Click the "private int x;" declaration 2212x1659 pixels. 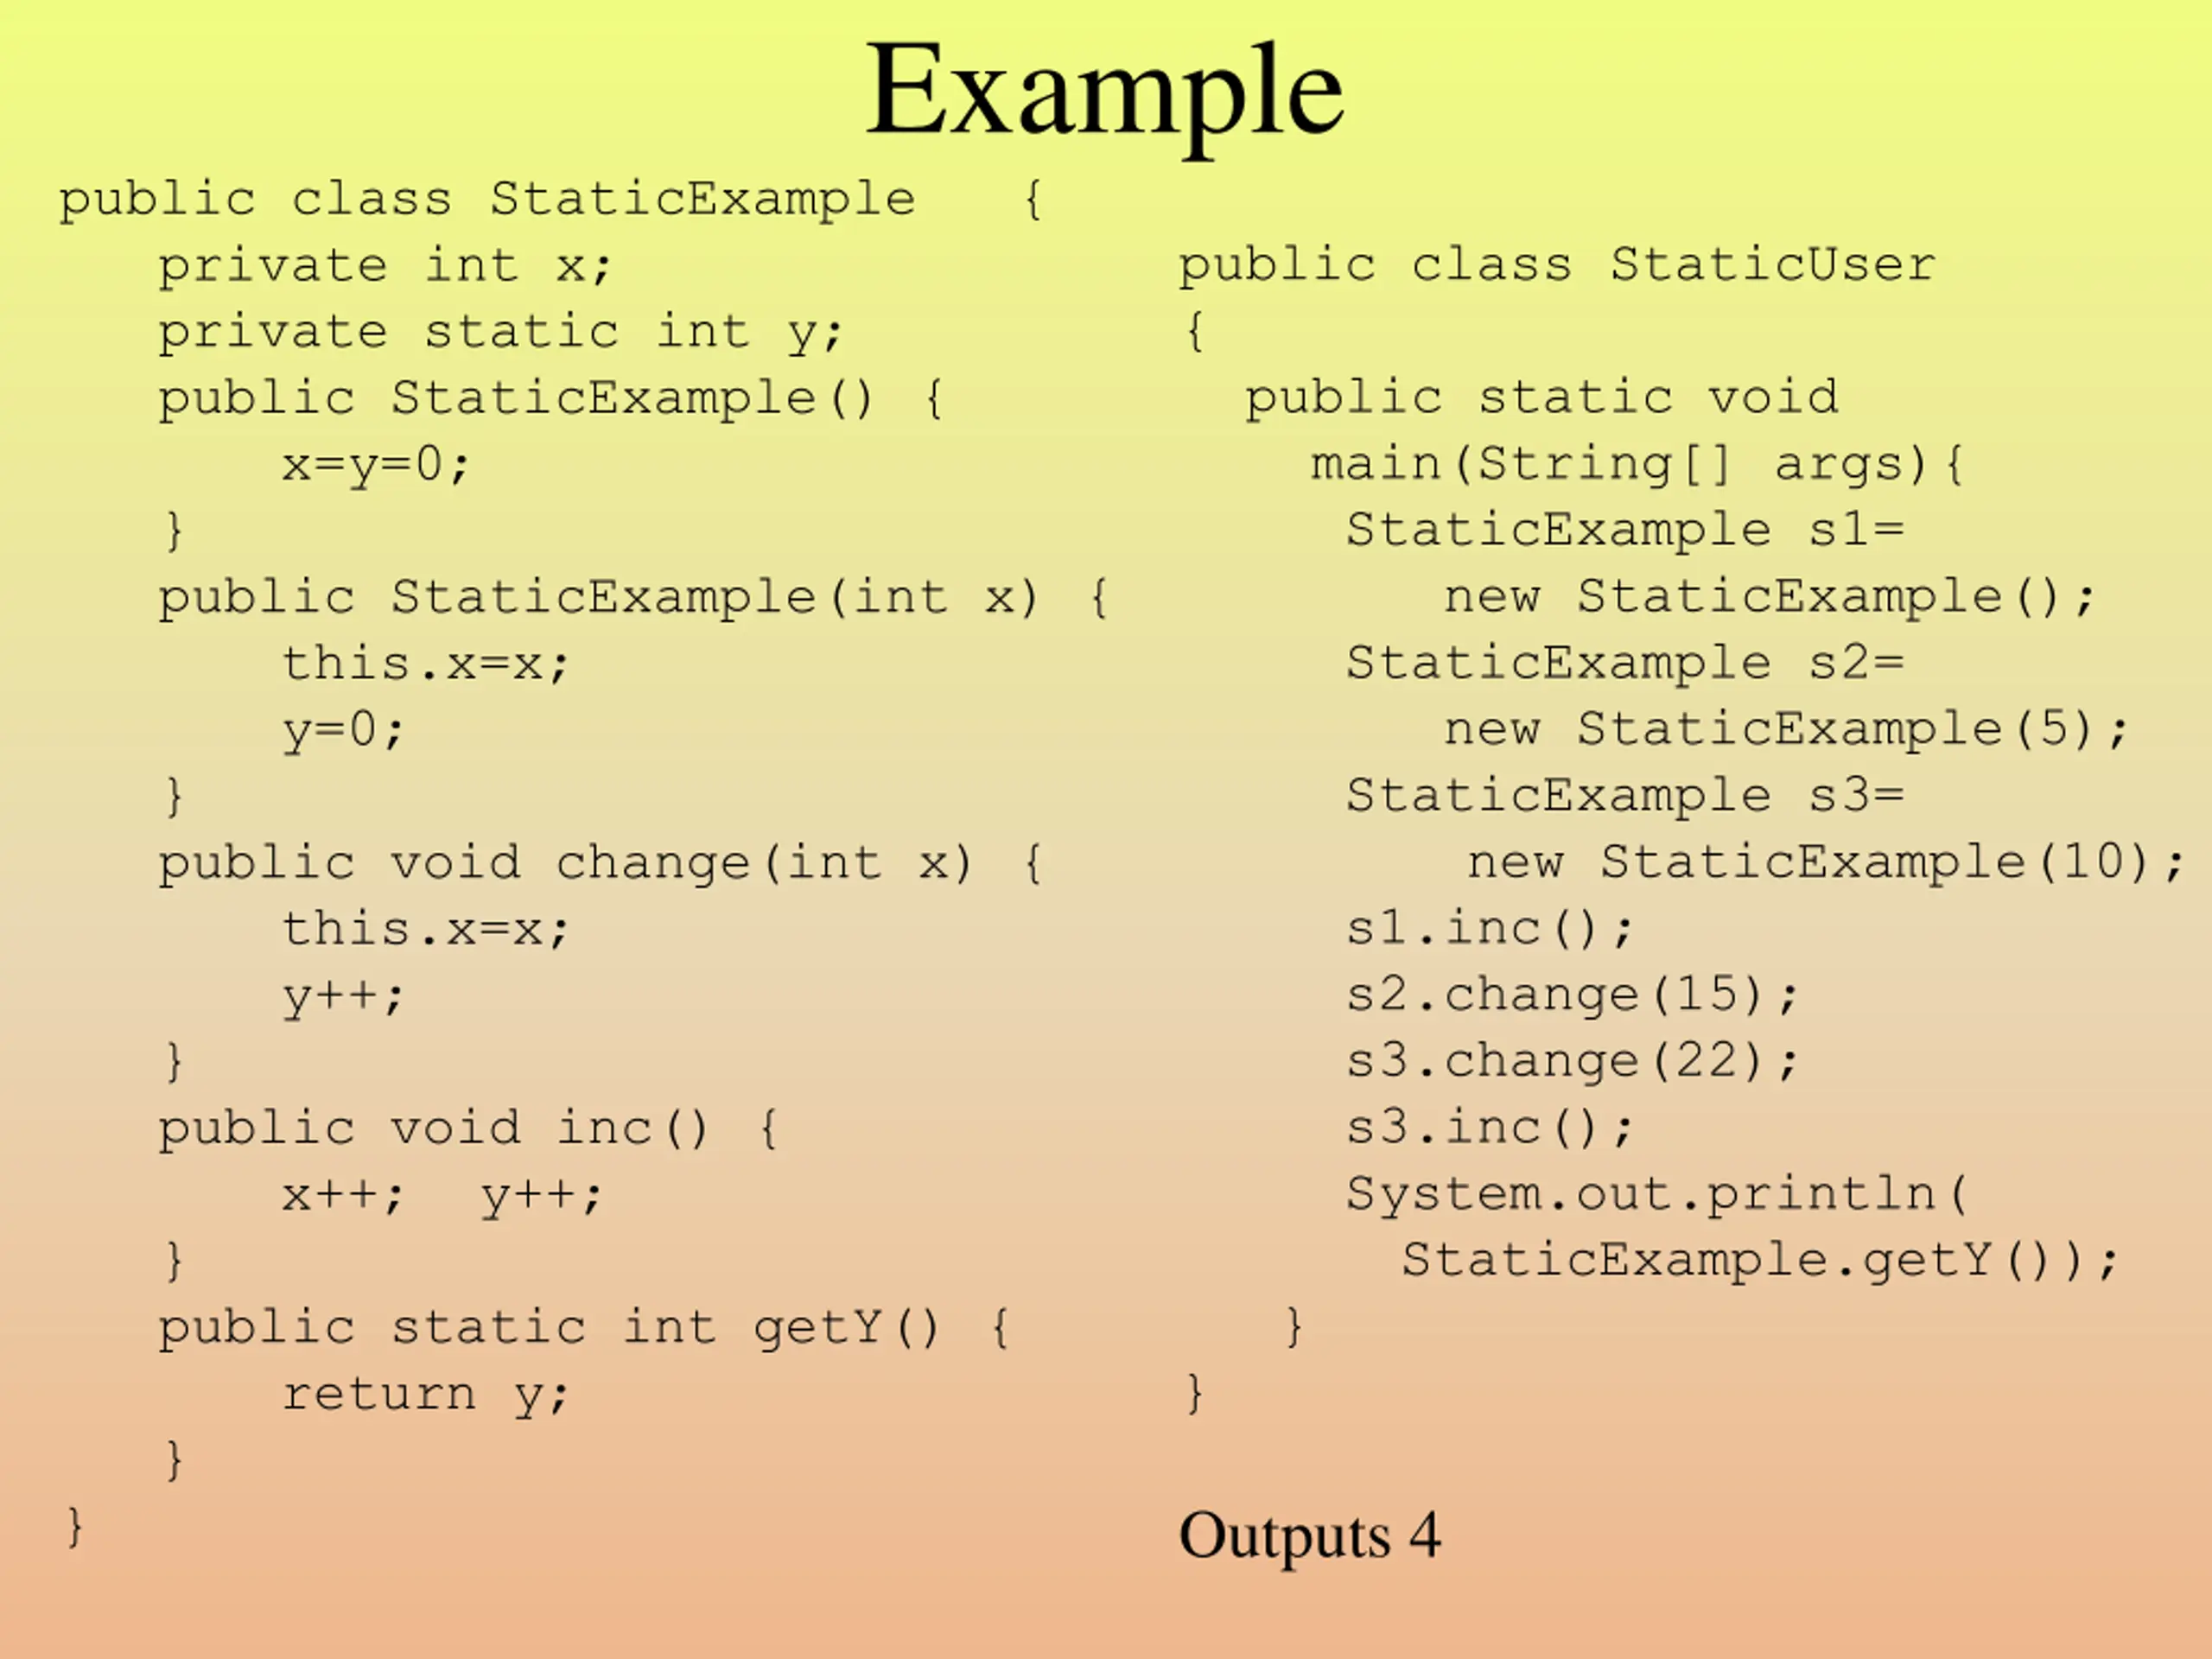(x=384, y=266)
